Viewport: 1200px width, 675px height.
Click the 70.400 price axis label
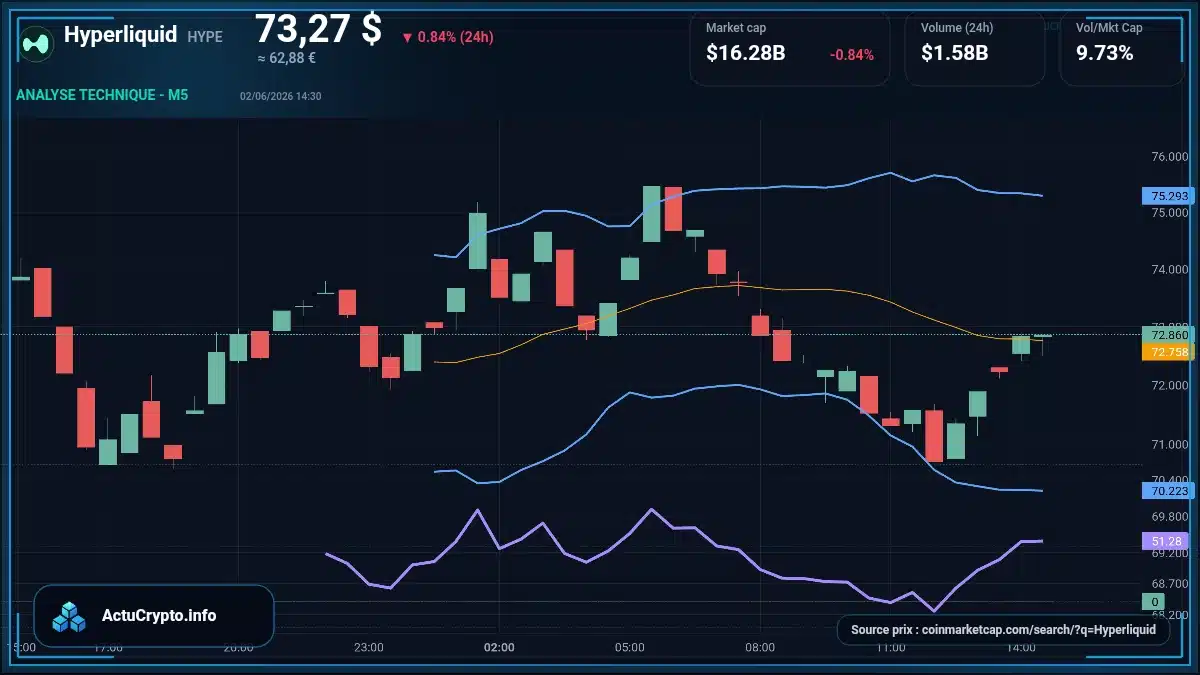1169,479
